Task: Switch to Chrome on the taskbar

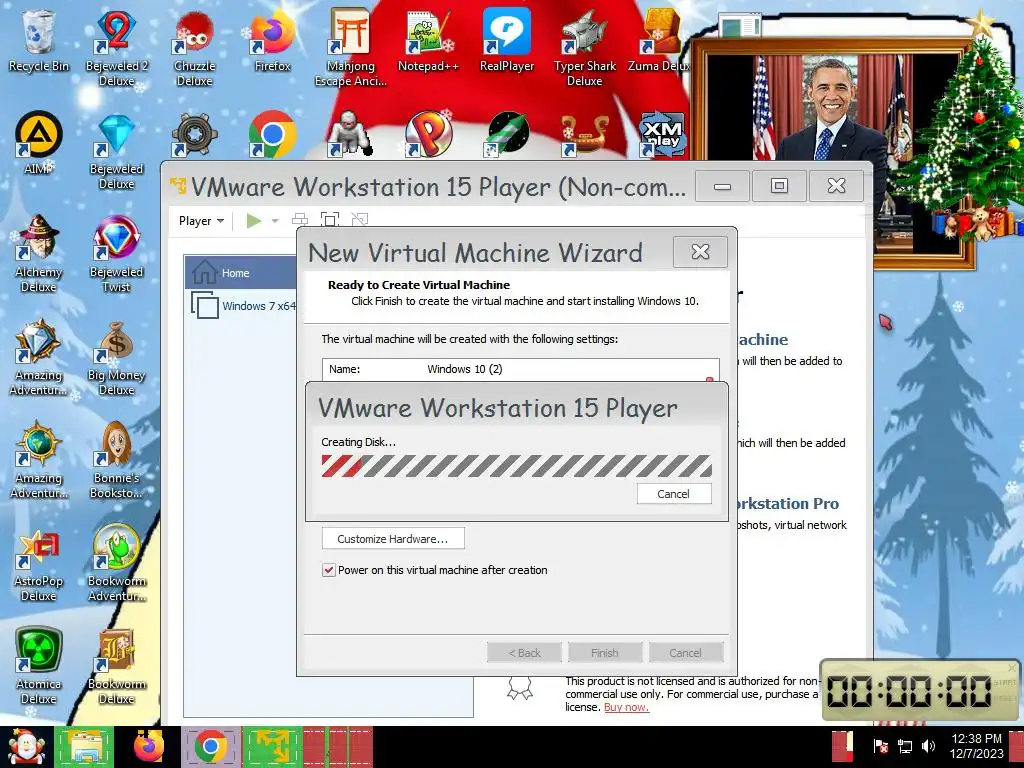Action: [x=210, y=747]
